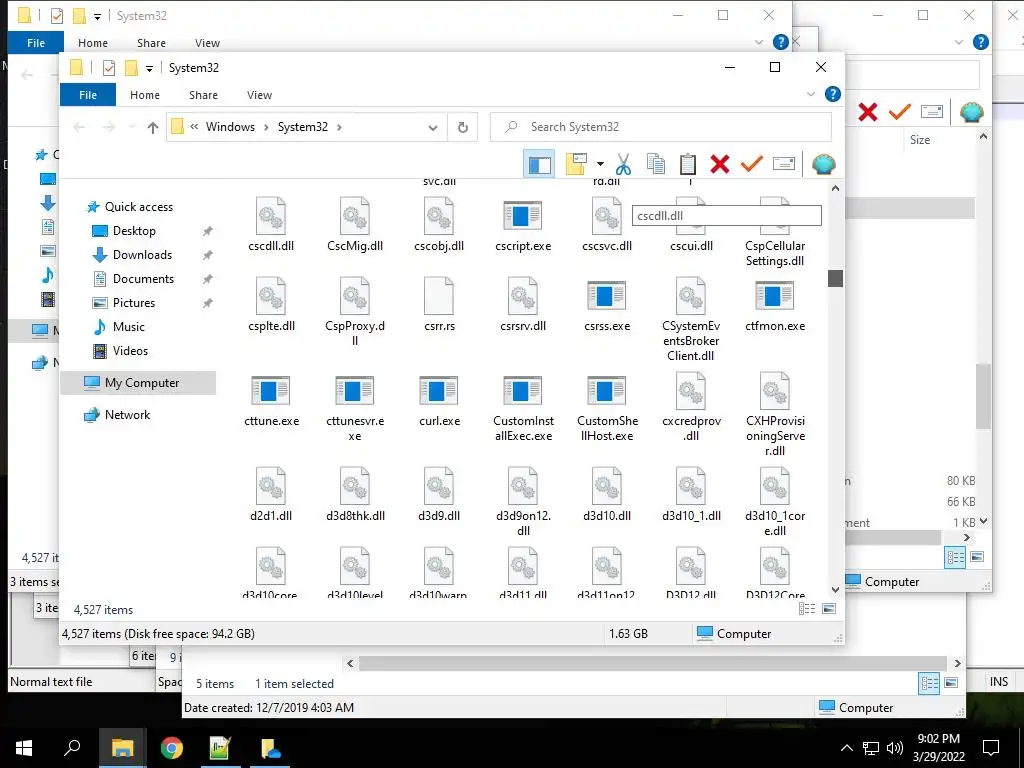Open Pictures in the navigation pane
This screenshot has height=768, width=1024.
coord(133,303)
